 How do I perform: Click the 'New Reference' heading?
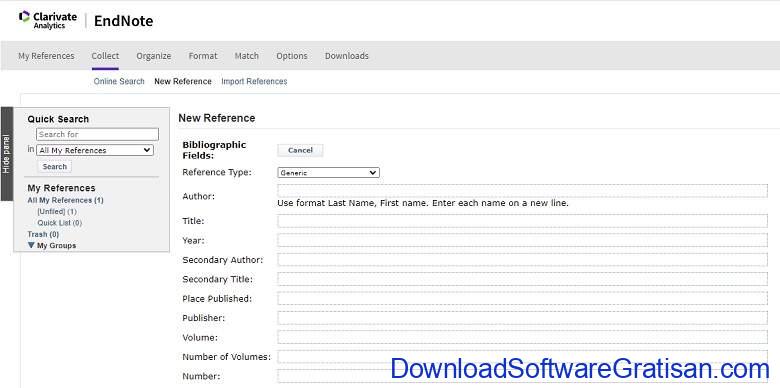point(216,118)
